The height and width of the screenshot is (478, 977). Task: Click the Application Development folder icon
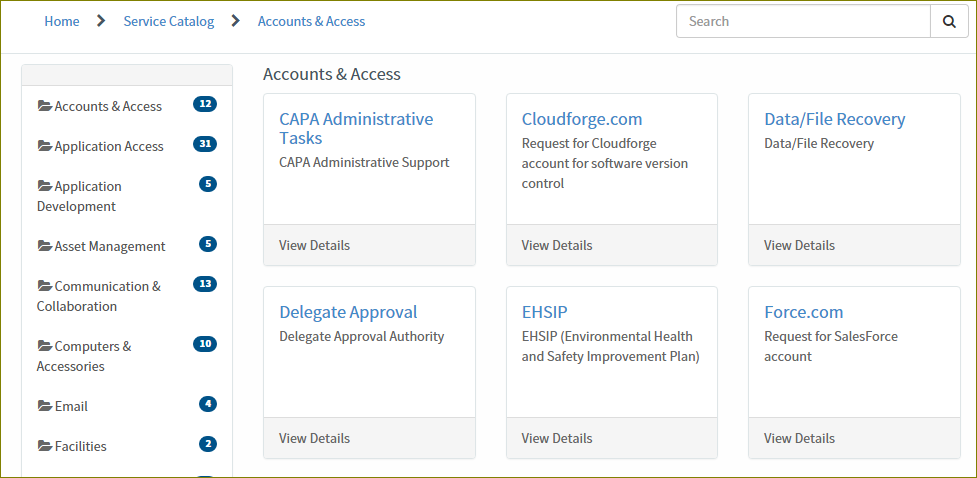(44, 186)
